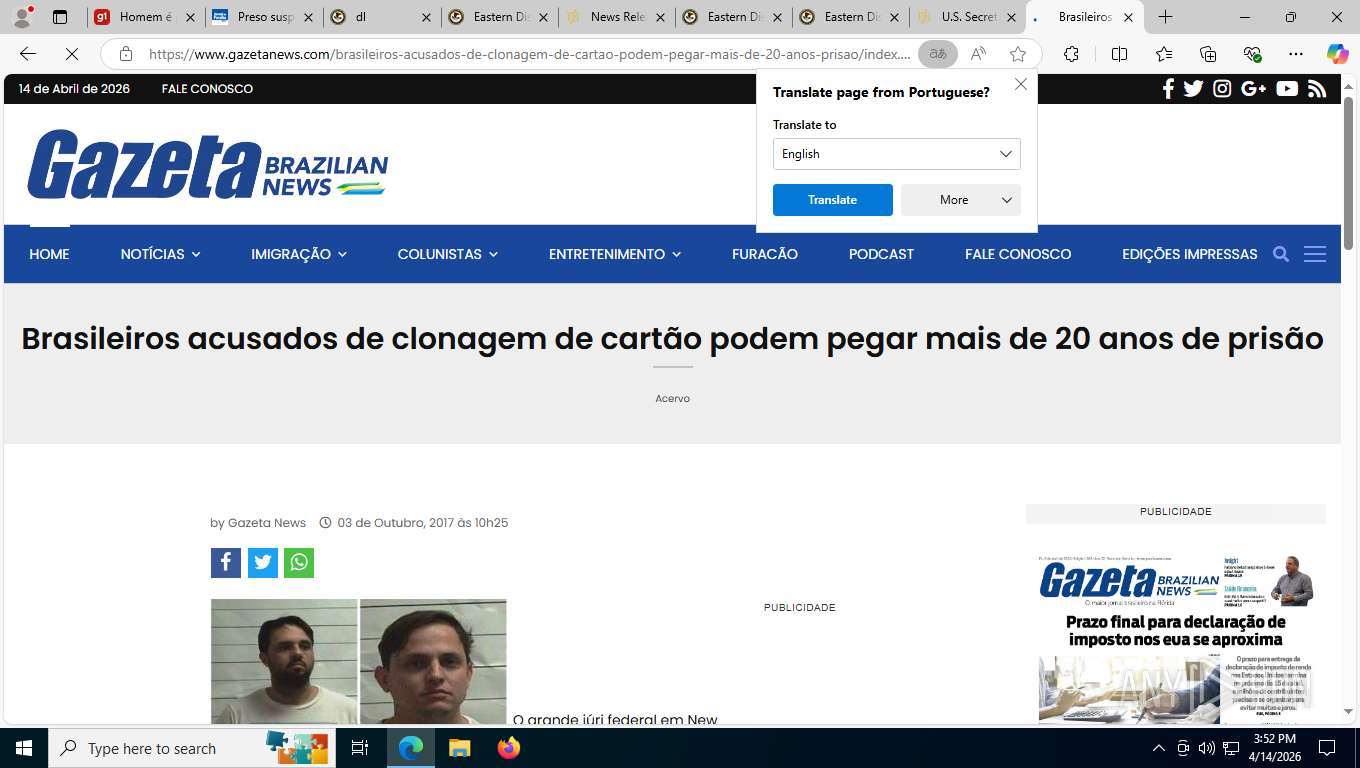Viewport: 1360px width, 768px height.
Task: Open Browser essentials icon
Action: 1252,54
